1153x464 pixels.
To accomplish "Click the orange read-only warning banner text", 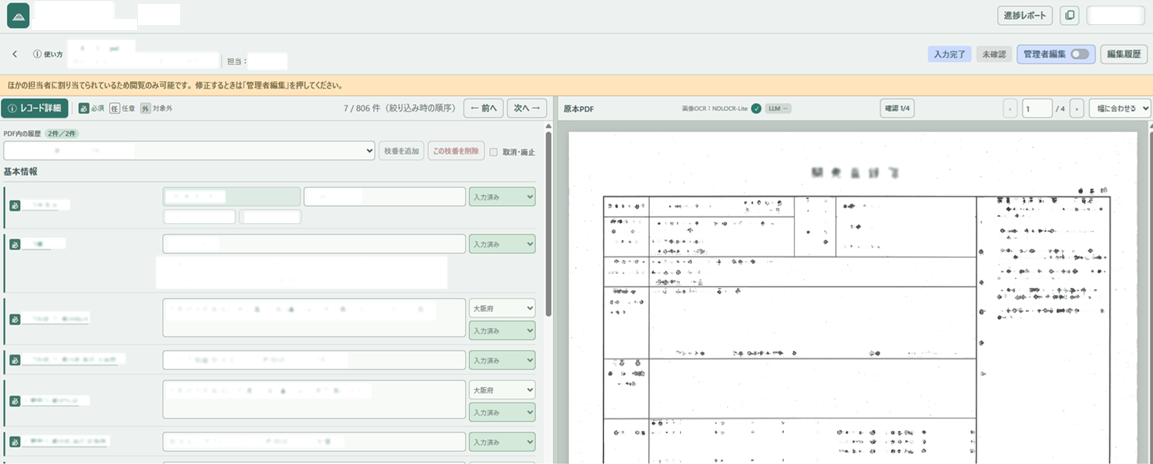I will [x=176, y=85].
